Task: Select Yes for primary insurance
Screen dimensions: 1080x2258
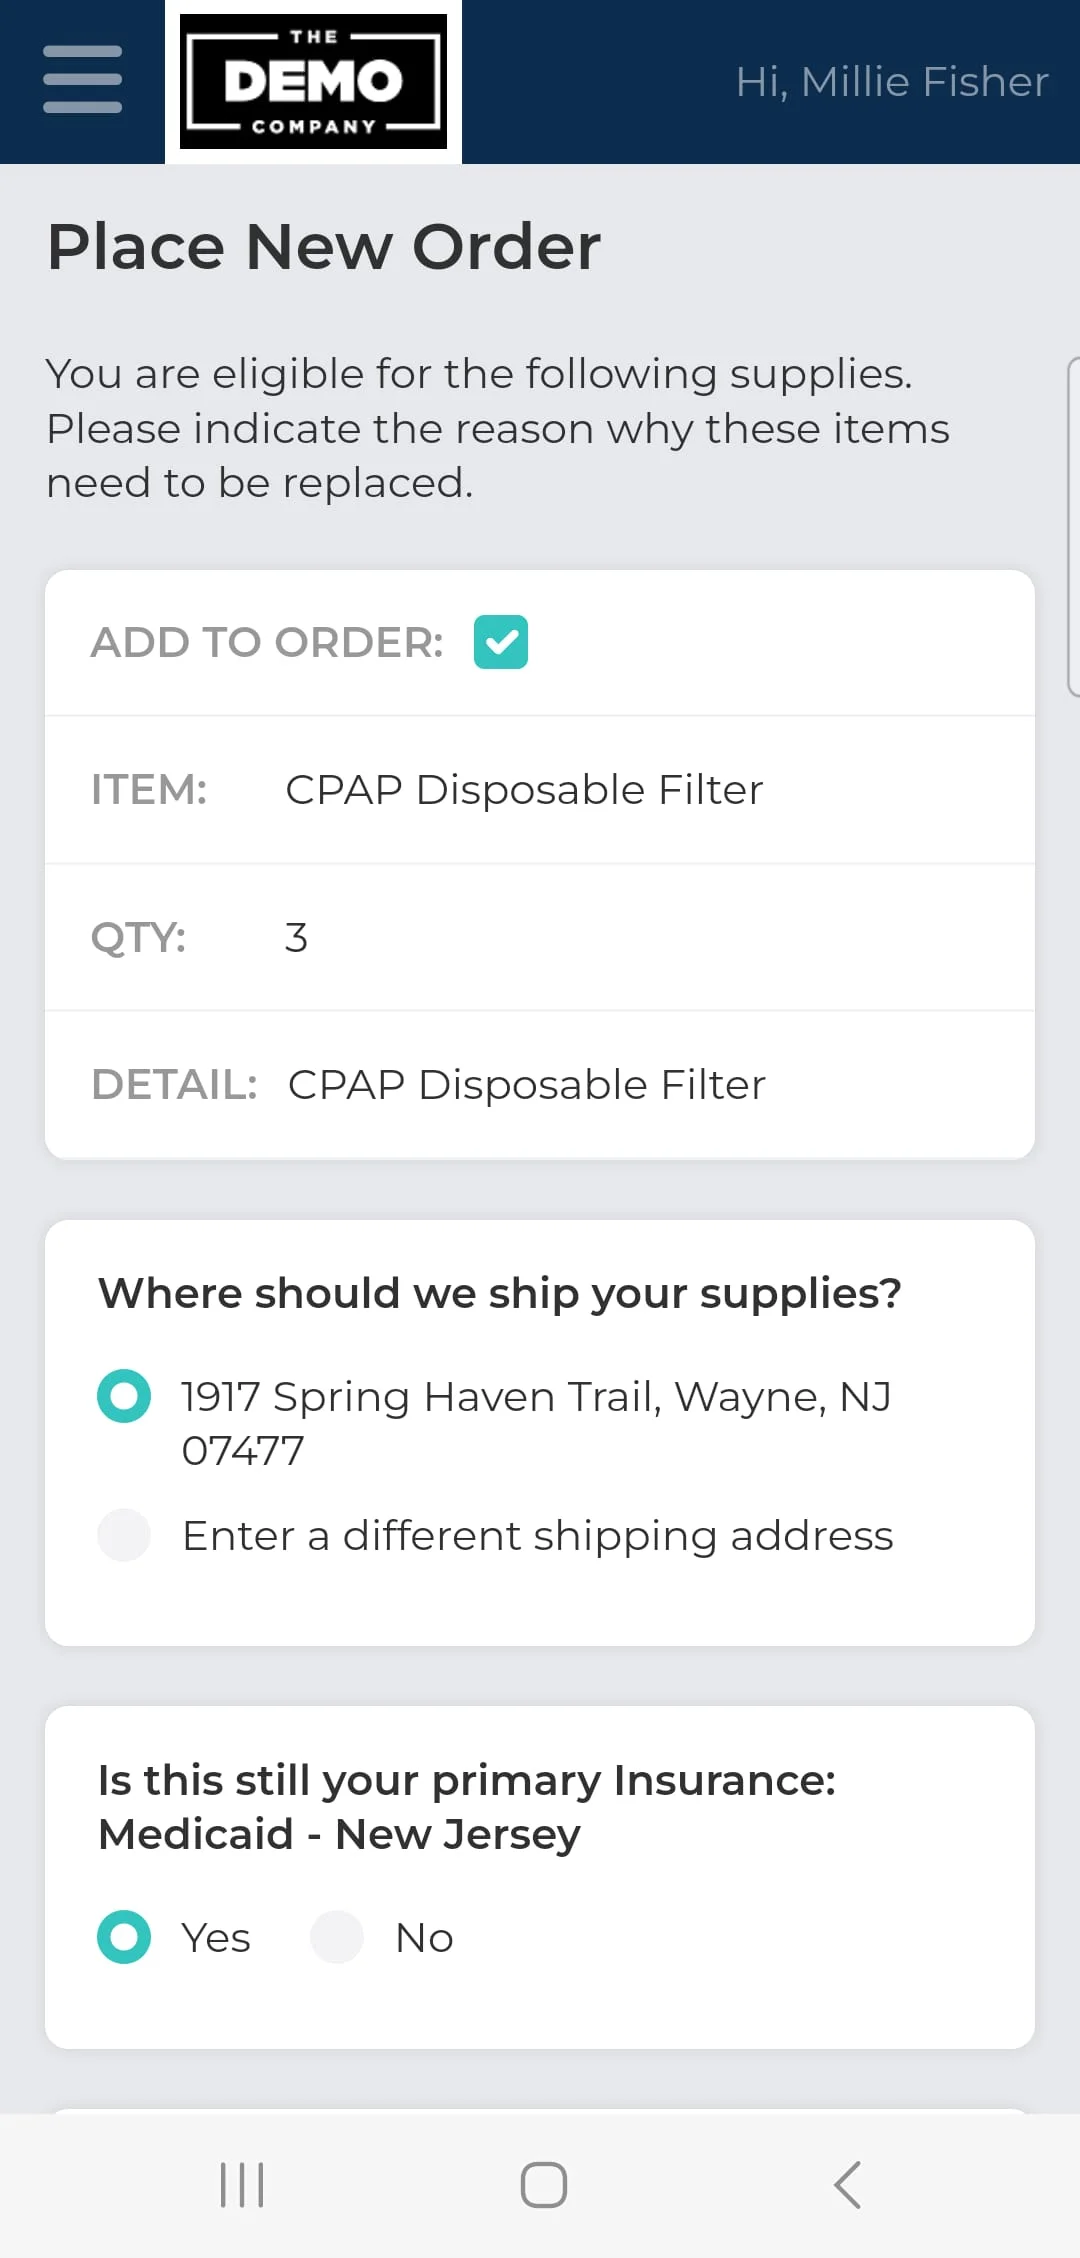Action: [124, 1937]
